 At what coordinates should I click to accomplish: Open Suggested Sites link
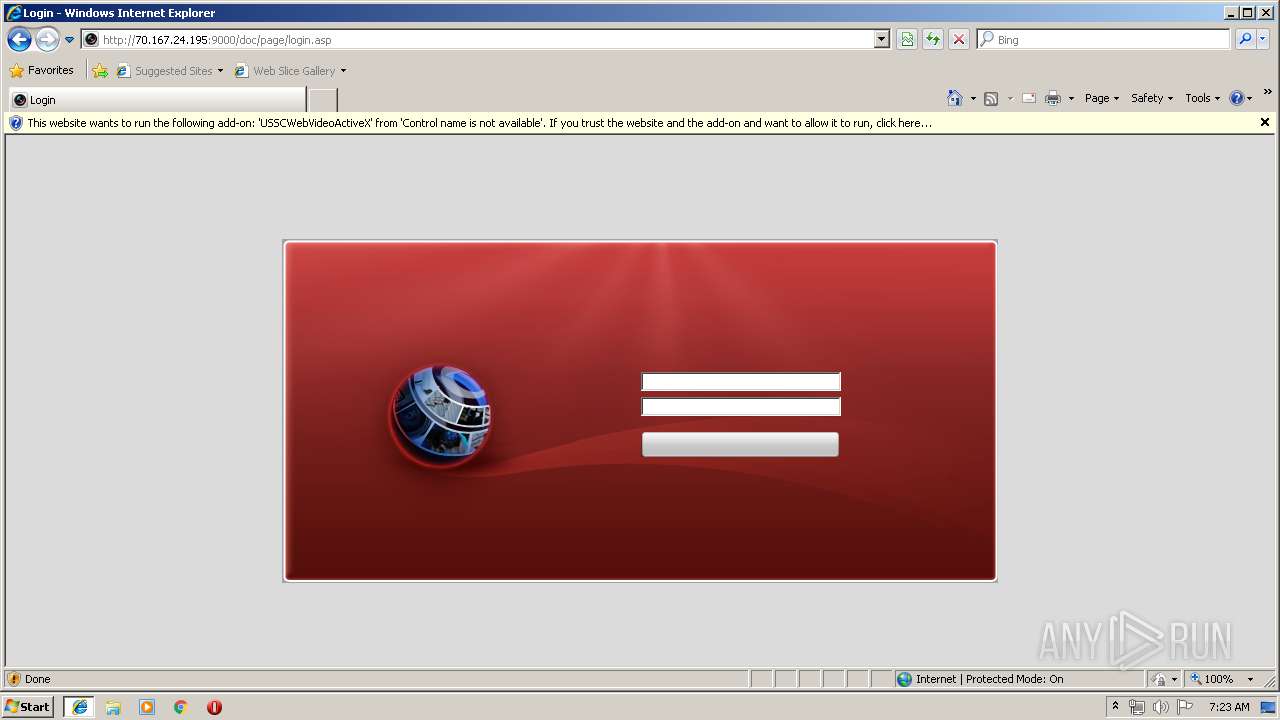171,71
